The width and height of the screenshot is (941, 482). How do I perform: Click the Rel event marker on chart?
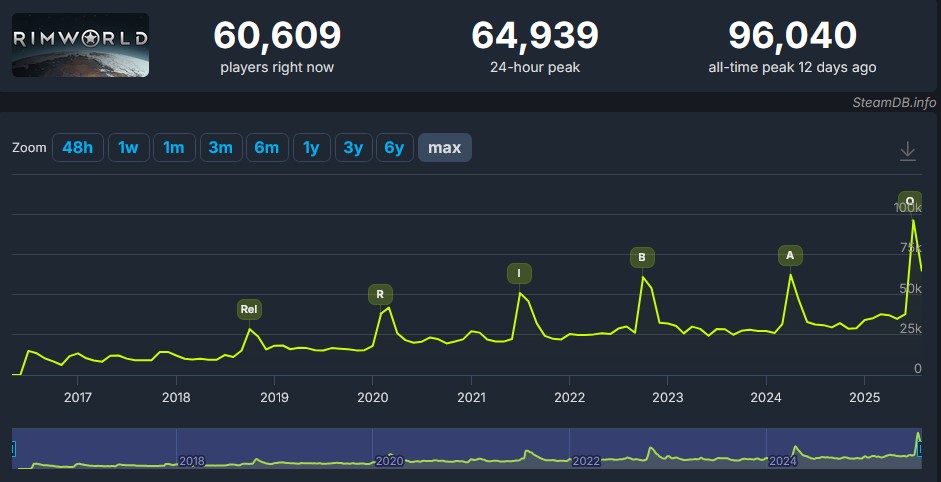click(x=249, y=310)
